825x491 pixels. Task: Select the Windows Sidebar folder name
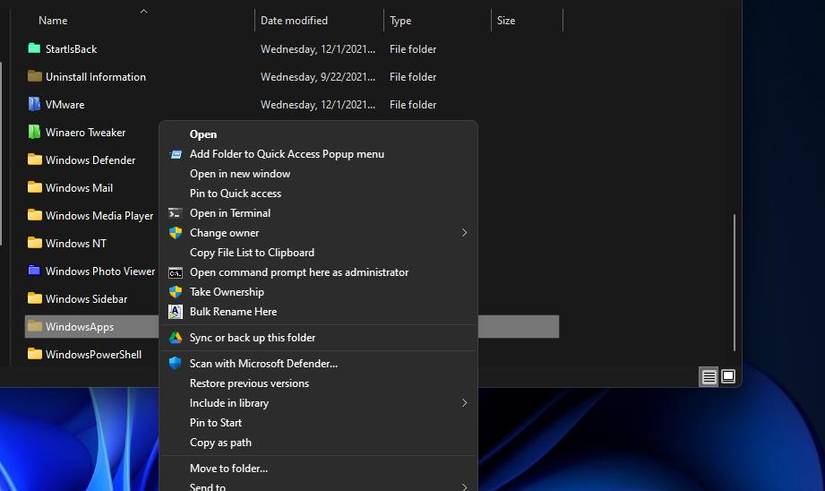click(86, 299)
